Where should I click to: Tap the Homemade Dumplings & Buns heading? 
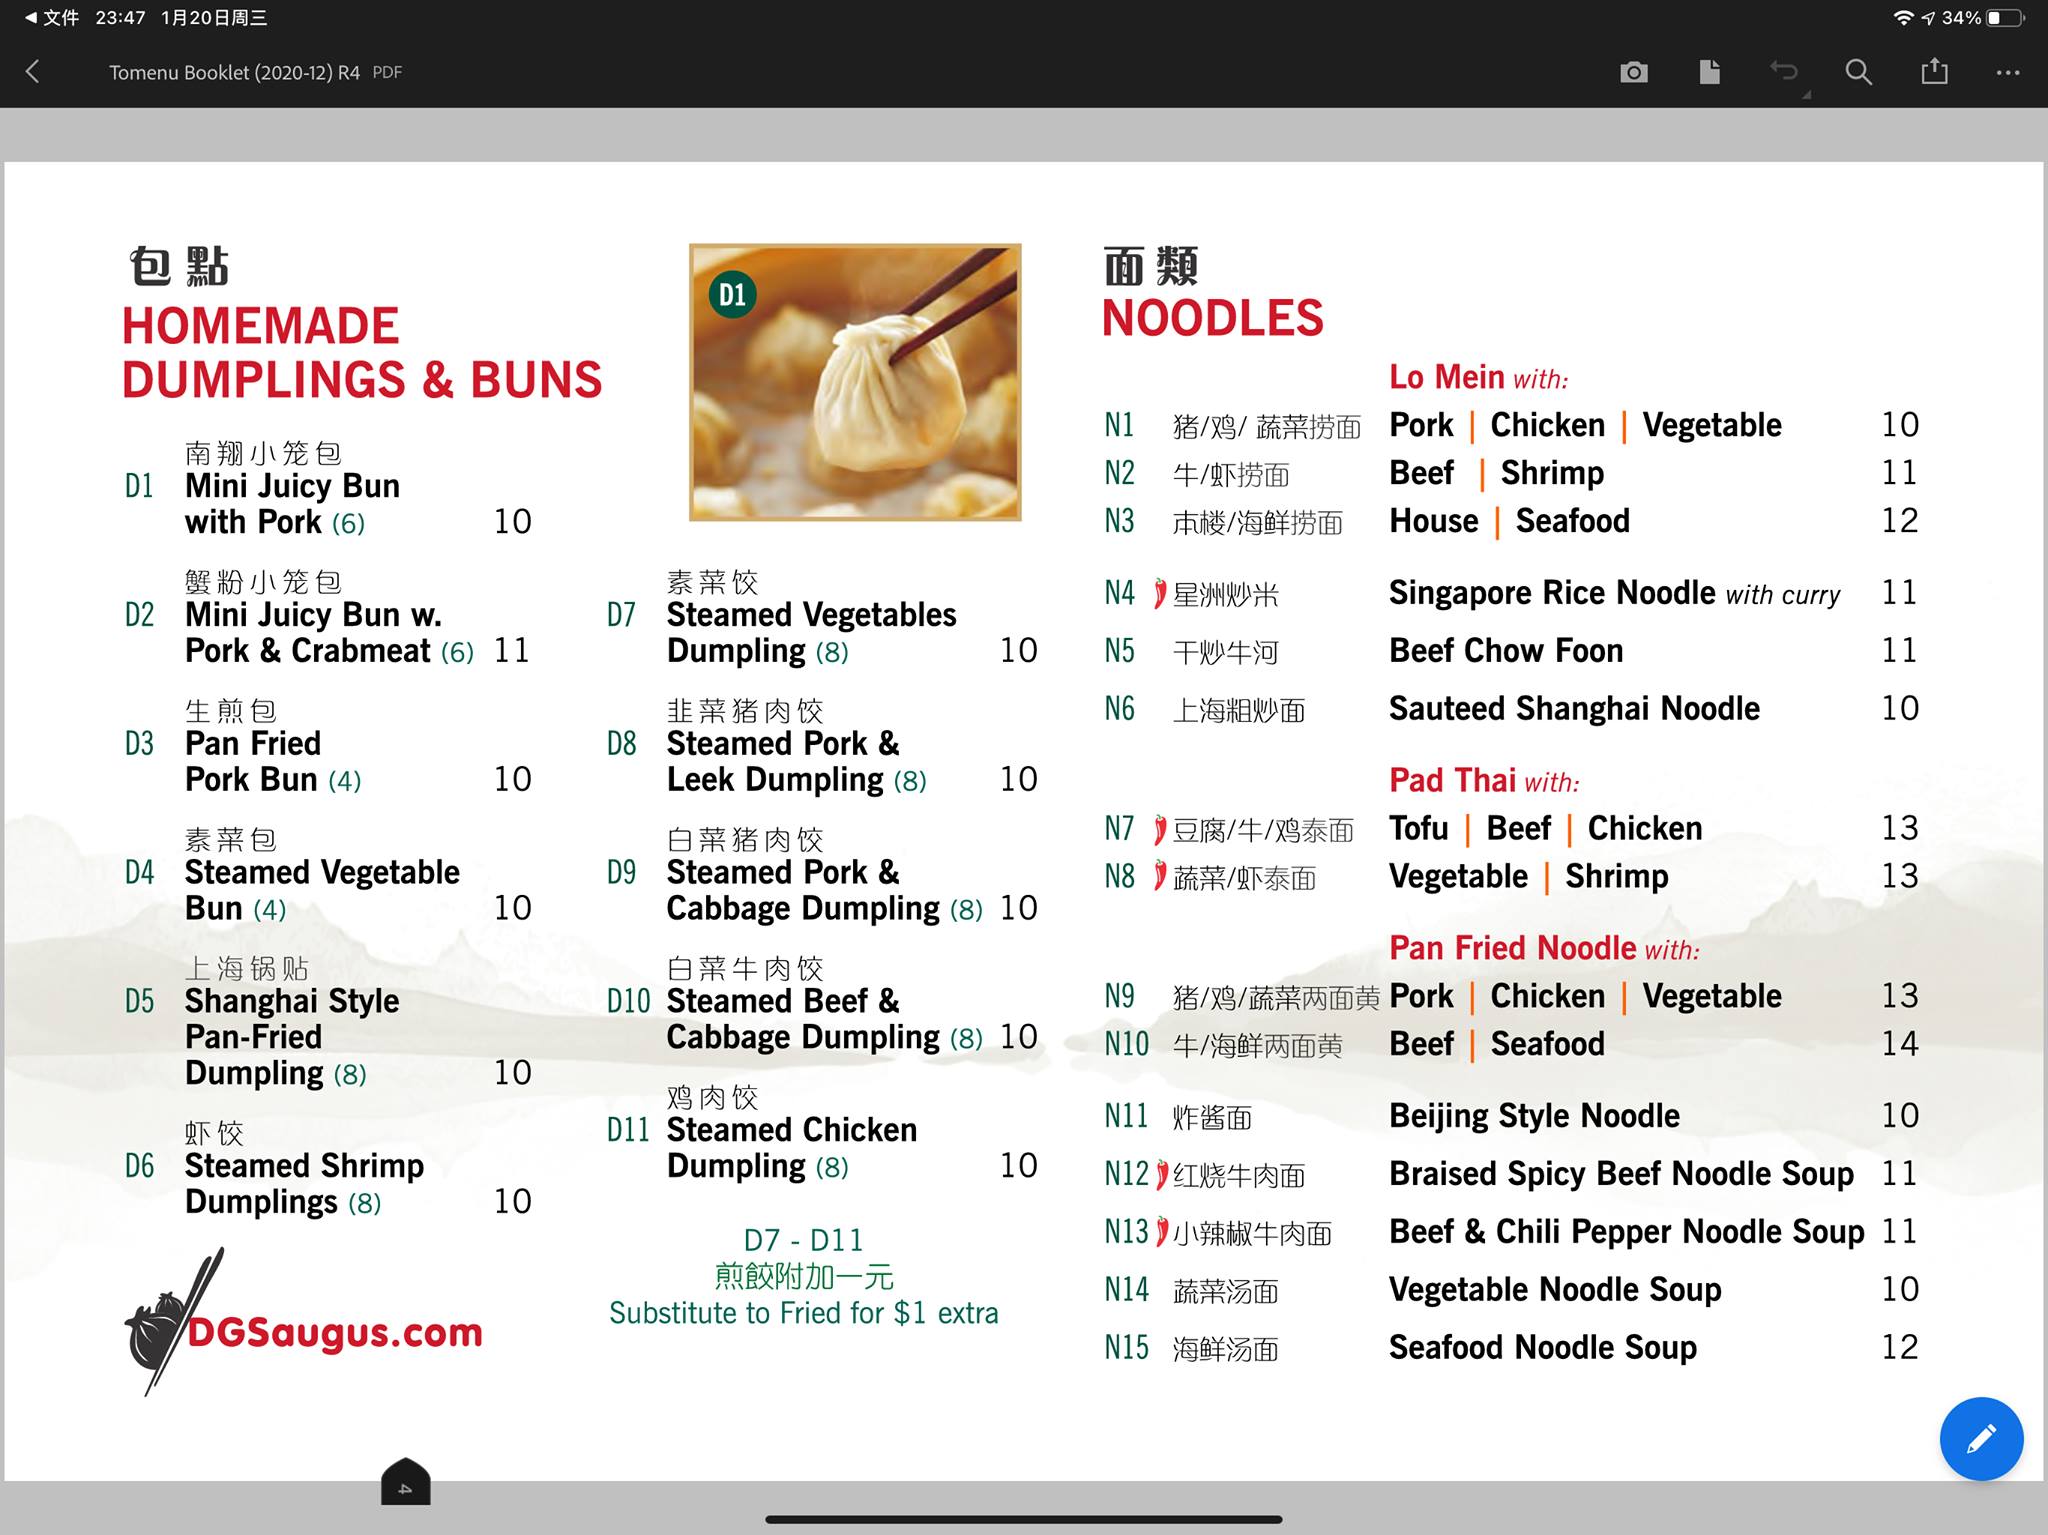point(361,353)
